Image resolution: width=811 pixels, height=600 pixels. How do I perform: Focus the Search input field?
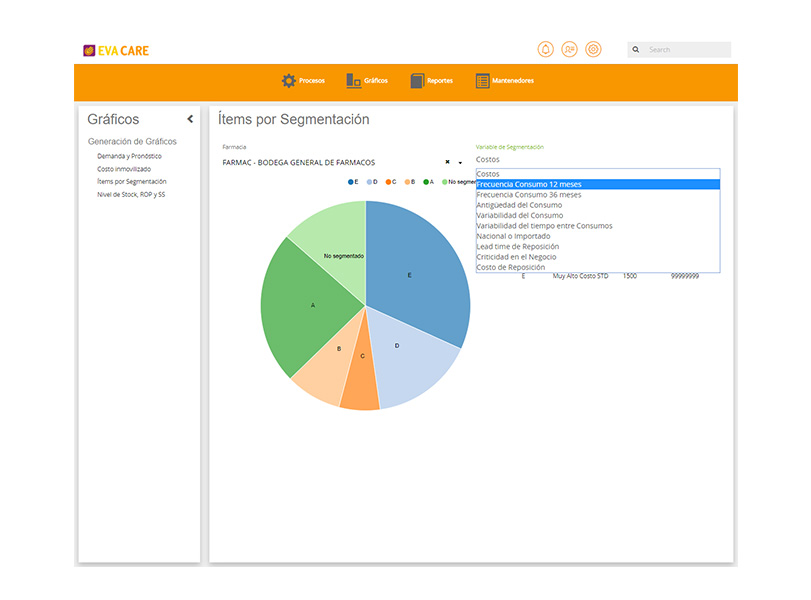[x=686, y=50]
